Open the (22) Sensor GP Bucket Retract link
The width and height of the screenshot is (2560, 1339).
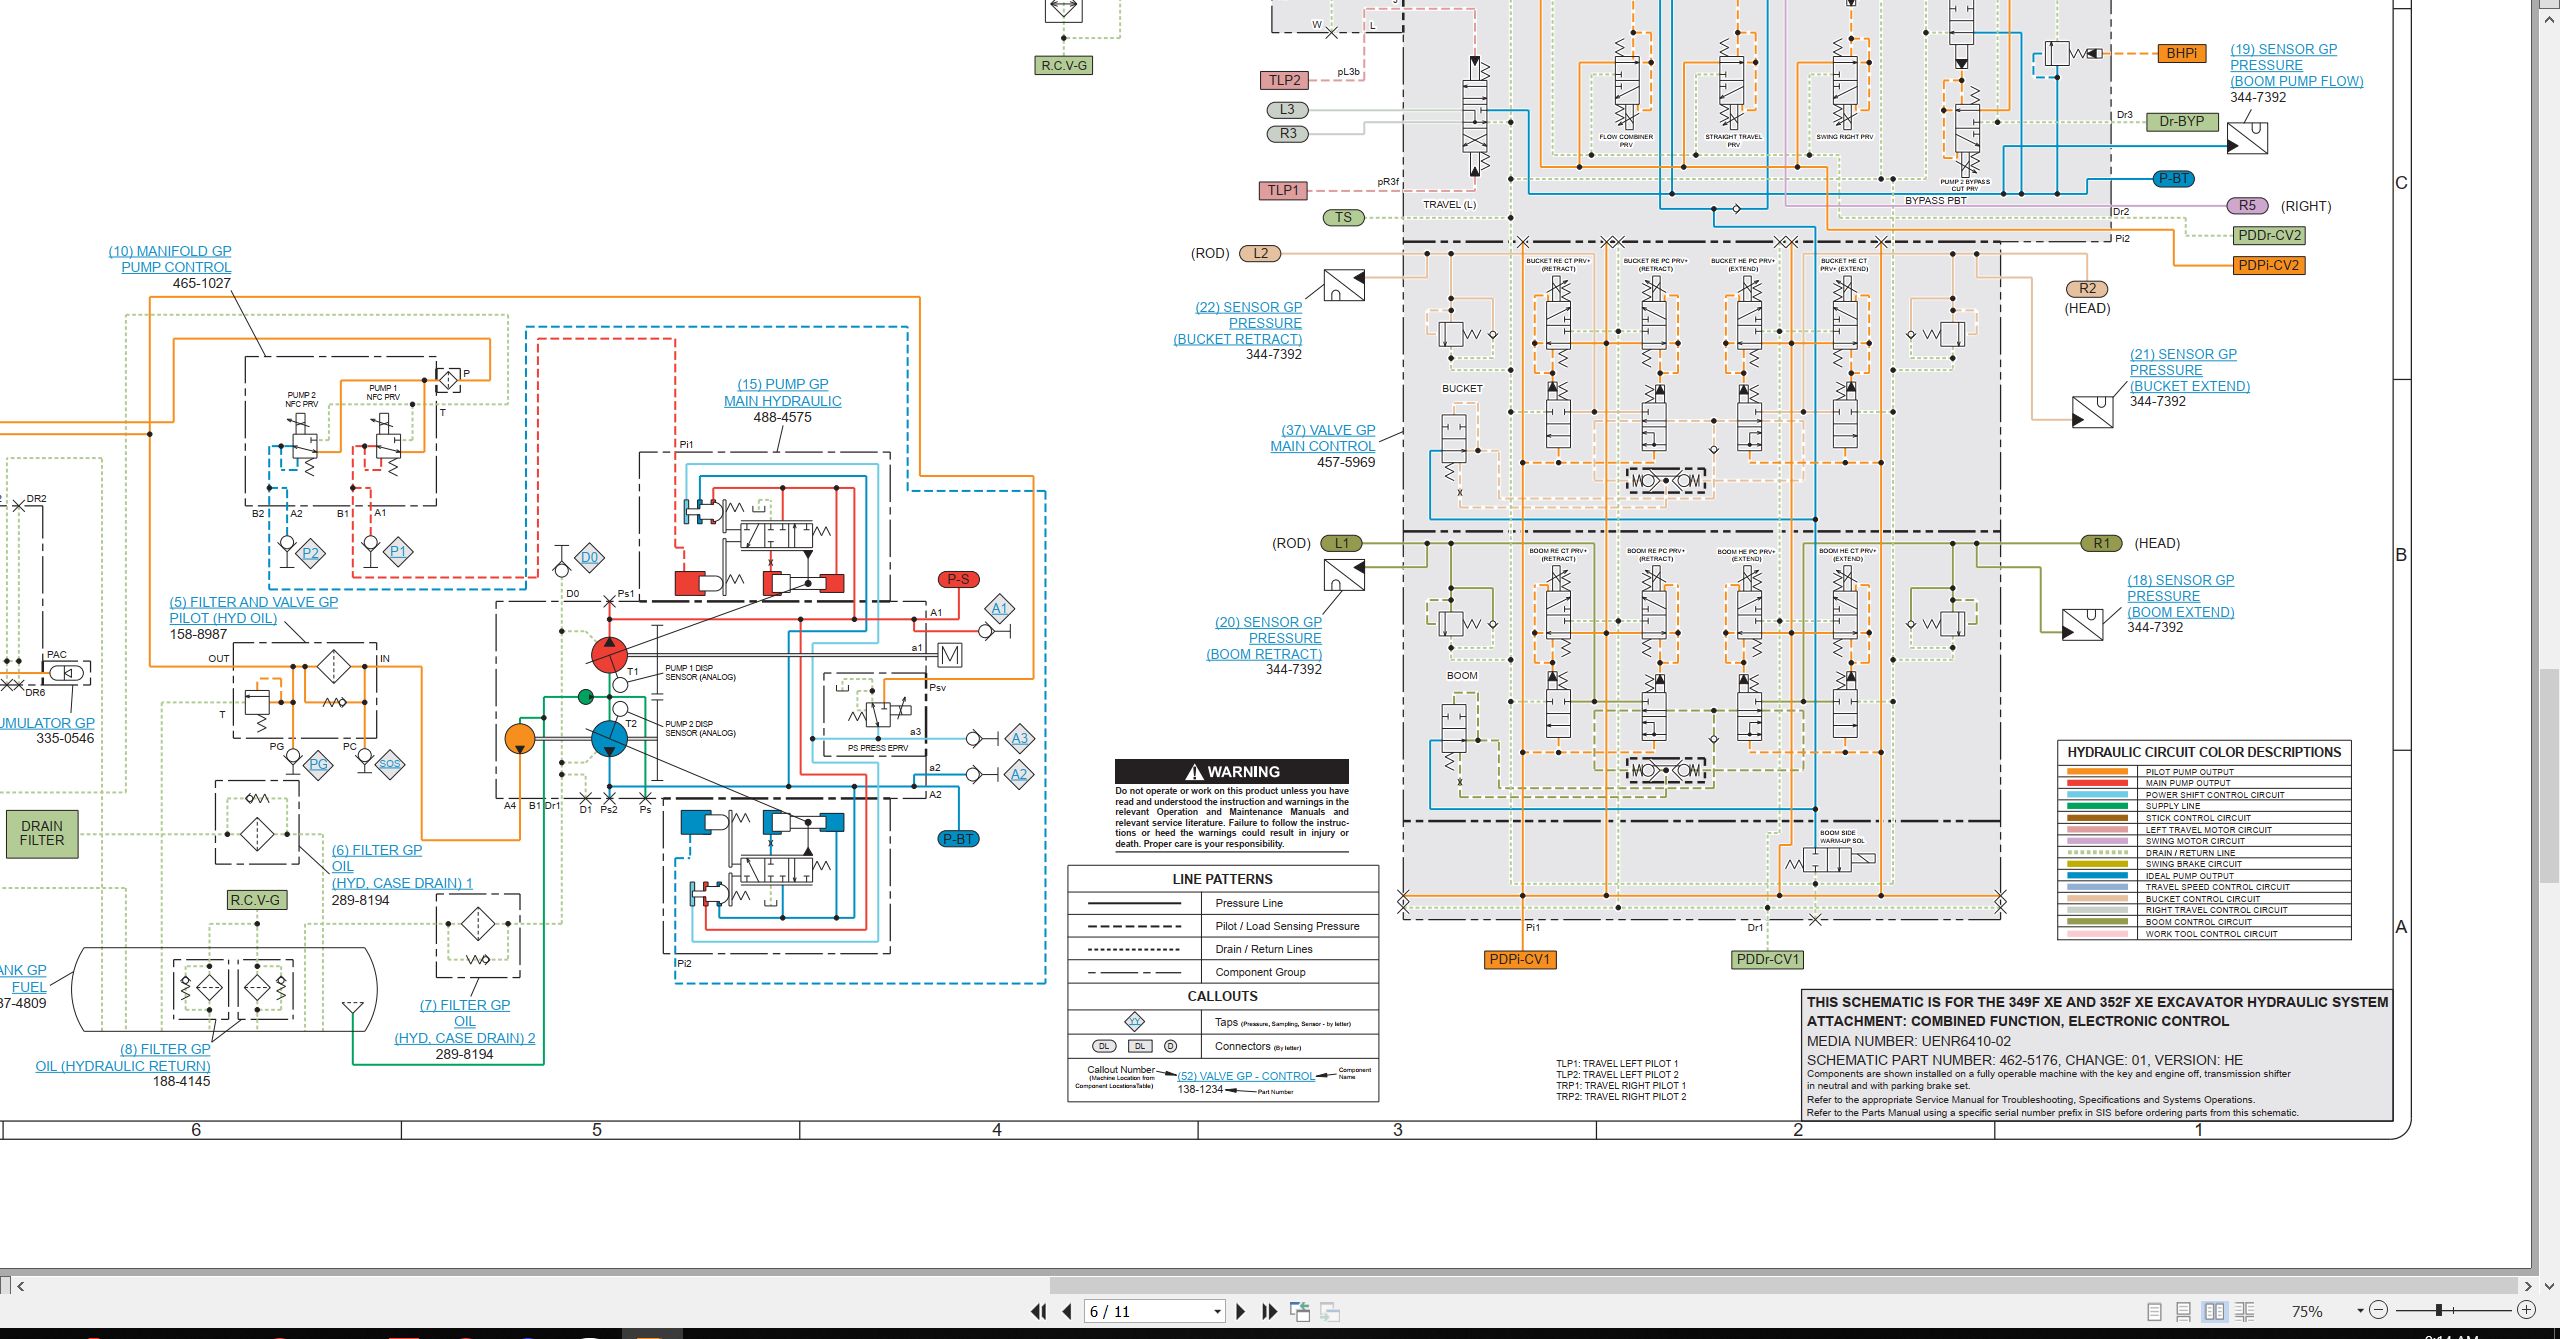point(1238,323)
